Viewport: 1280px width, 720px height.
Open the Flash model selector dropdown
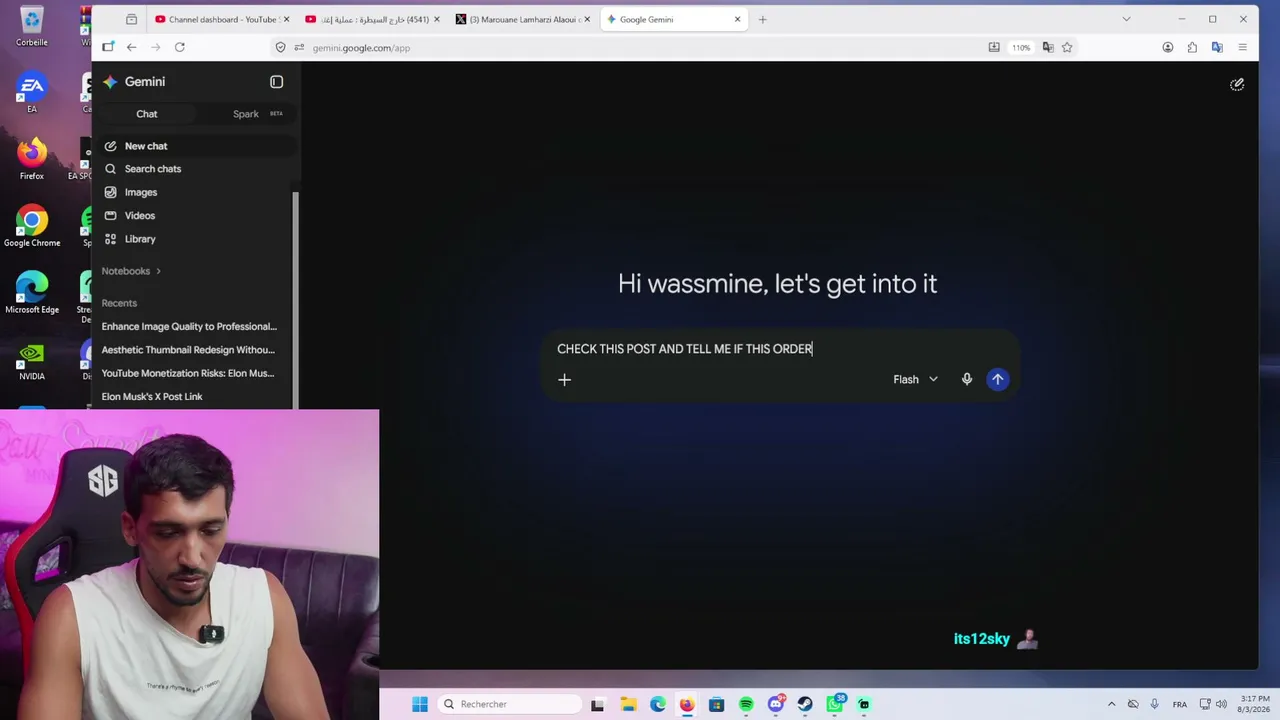tap(915, 380)
